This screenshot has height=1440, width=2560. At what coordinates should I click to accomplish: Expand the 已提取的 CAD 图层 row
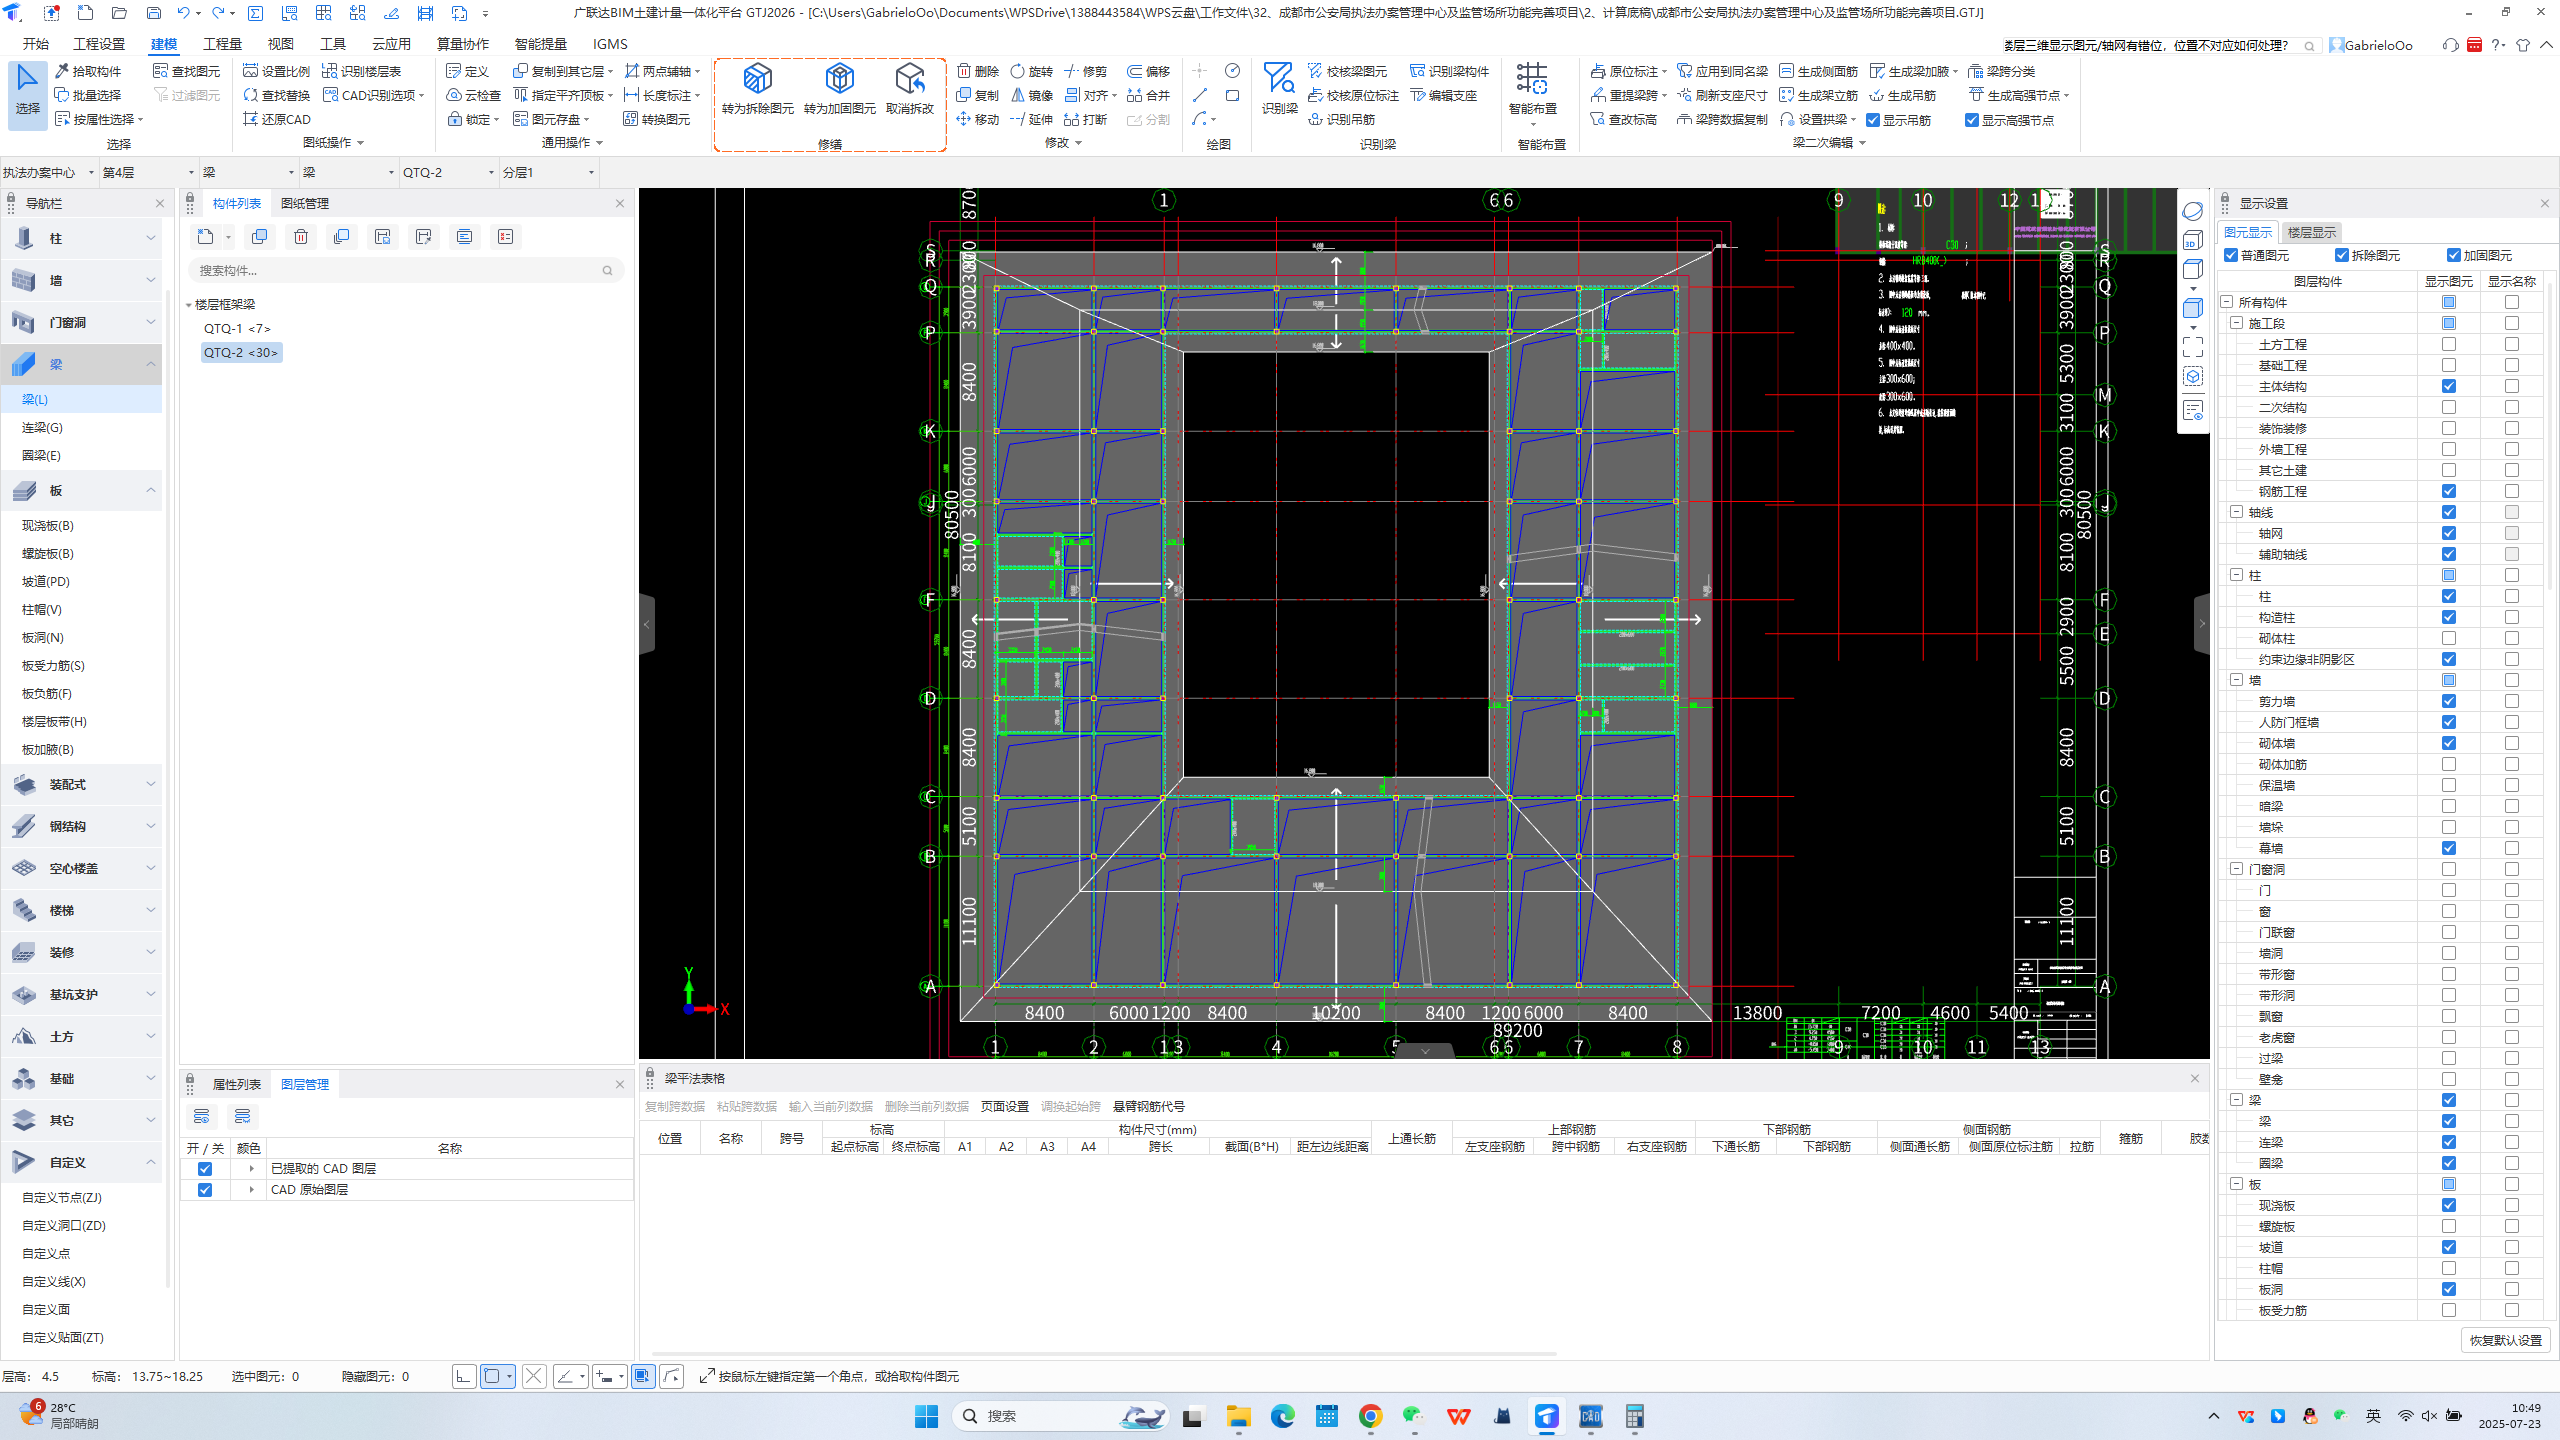click(251, 1169)
